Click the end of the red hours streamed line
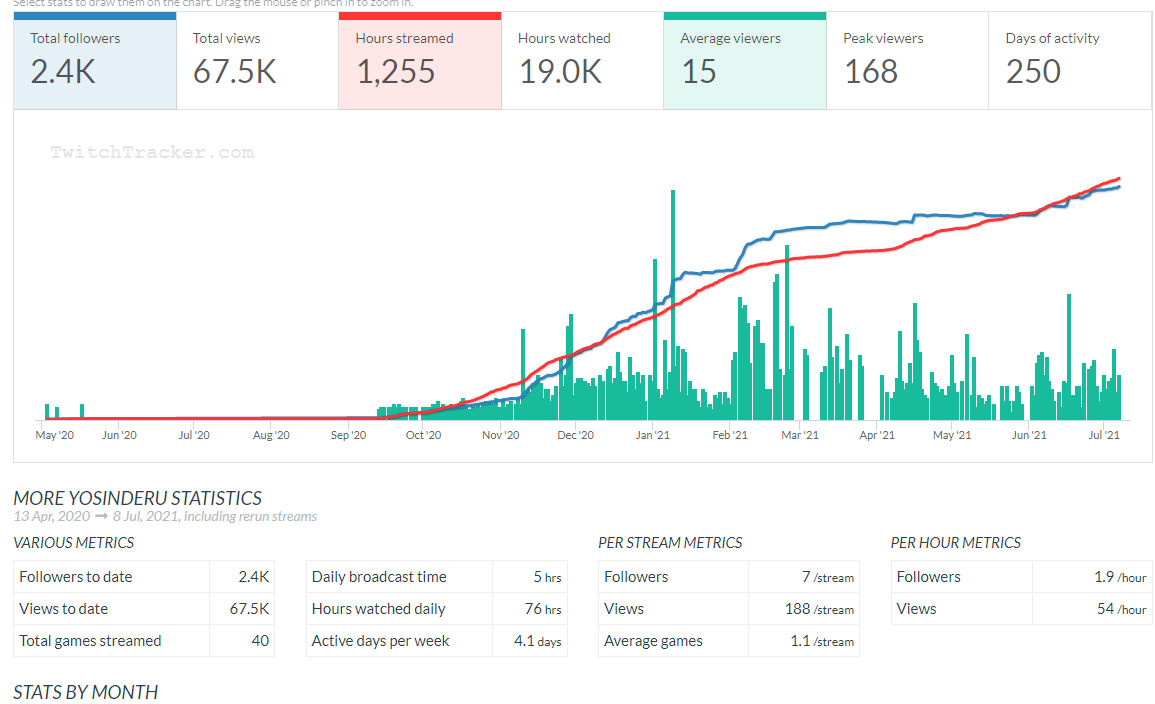Screen dimensions: 1155x704 [x=1119, y=178]
